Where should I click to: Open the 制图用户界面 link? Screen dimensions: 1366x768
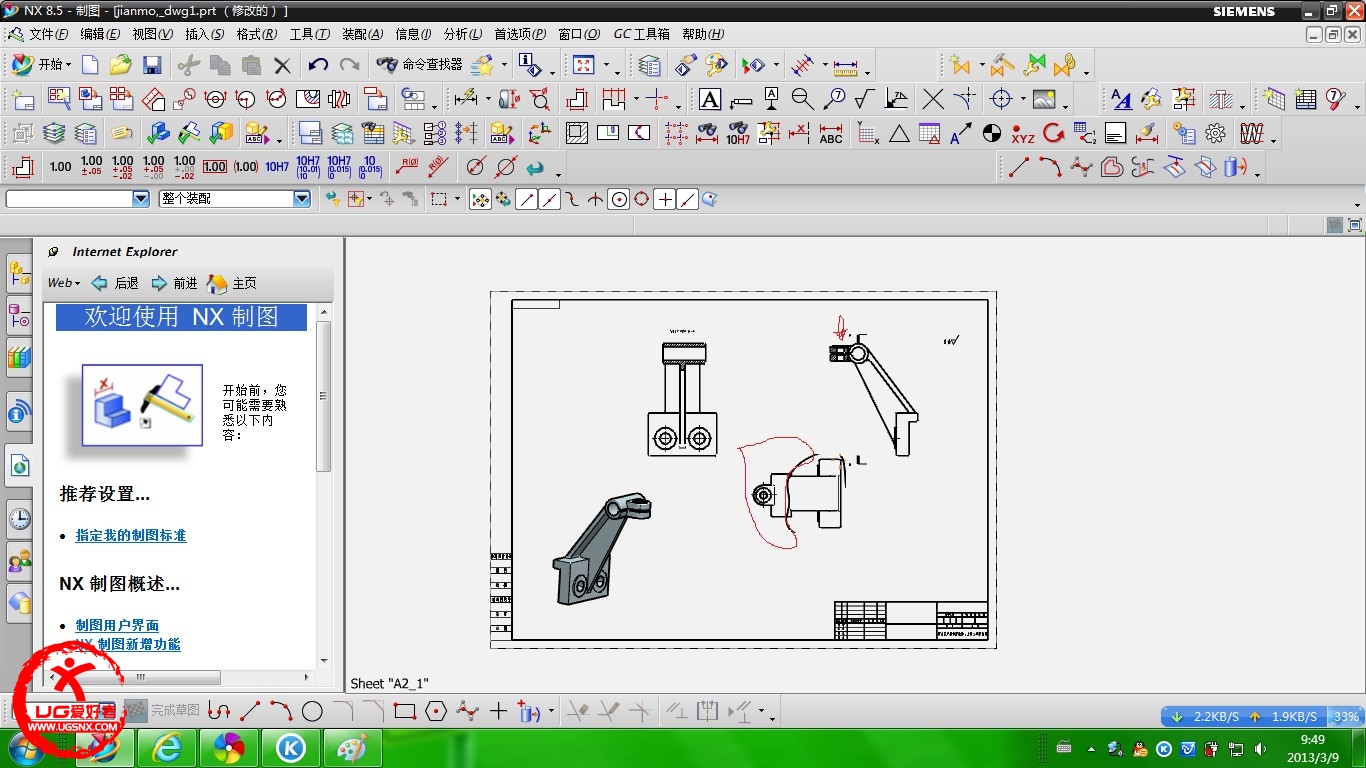[117, 626]
